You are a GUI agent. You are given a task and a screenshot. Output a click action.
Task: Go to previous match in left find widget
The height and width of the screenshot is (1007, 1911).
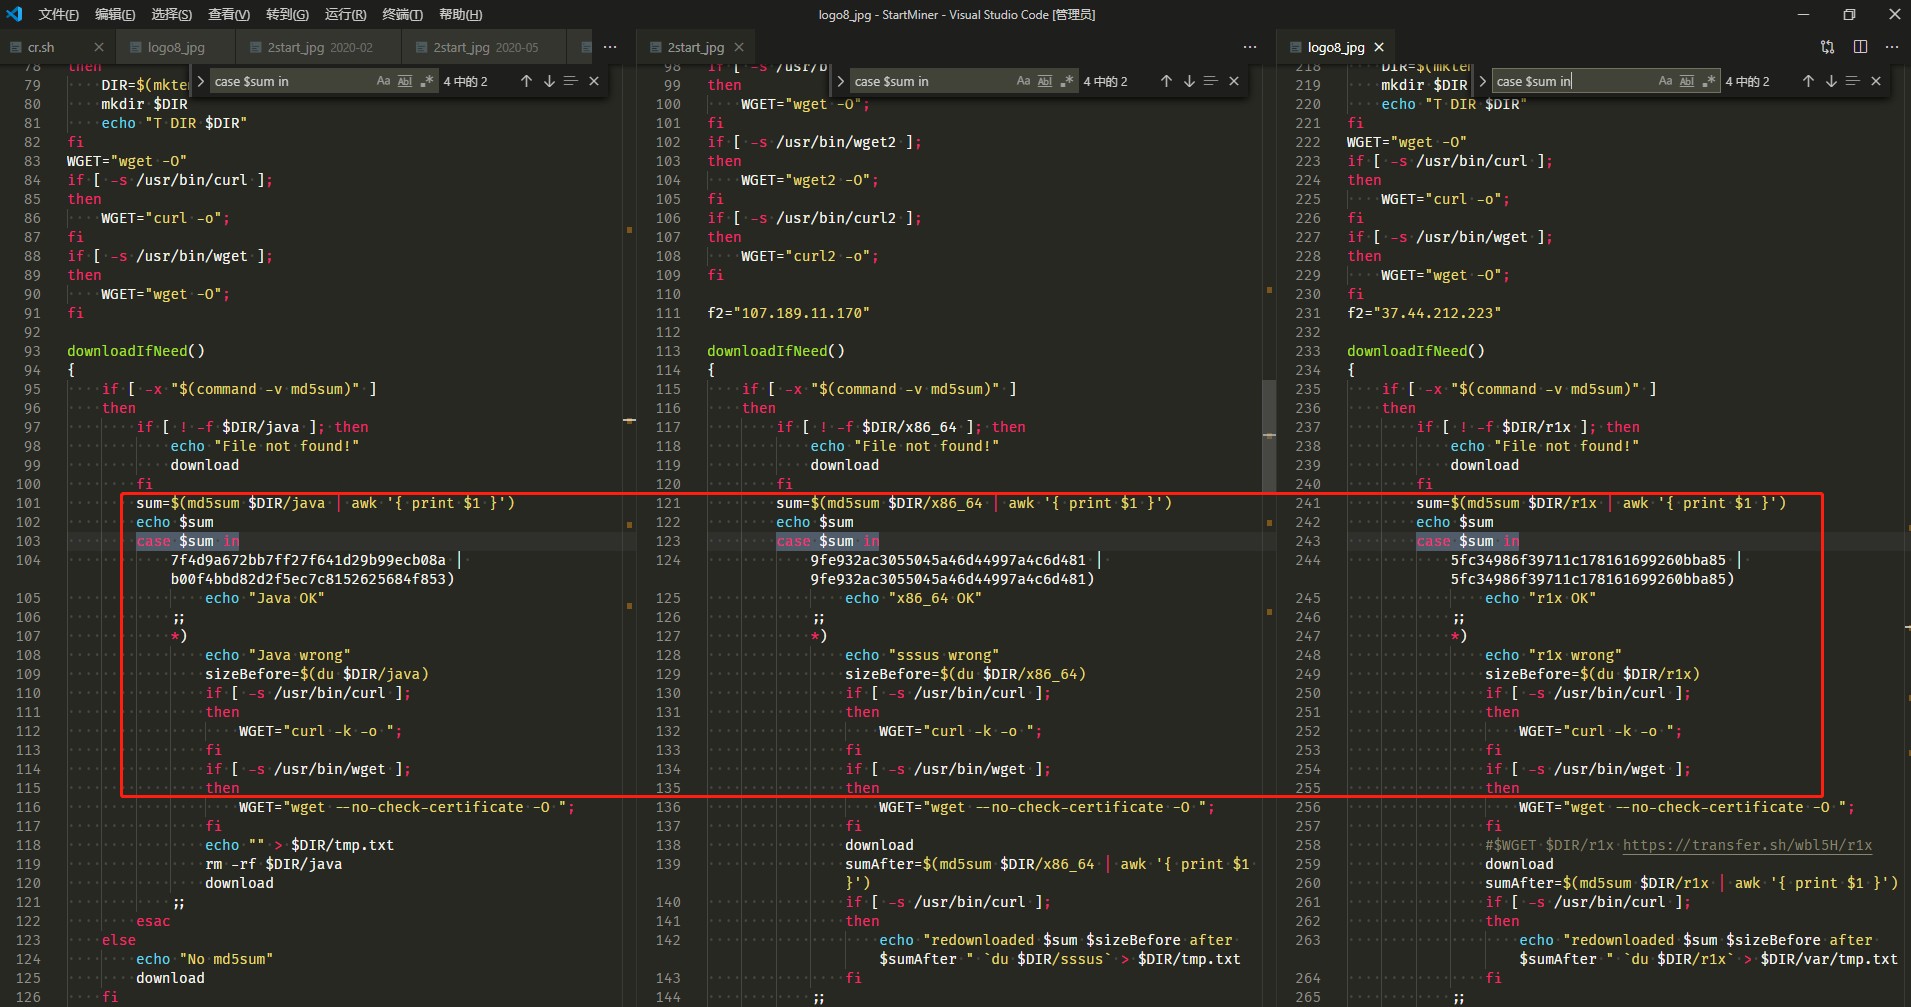[526, 81]
